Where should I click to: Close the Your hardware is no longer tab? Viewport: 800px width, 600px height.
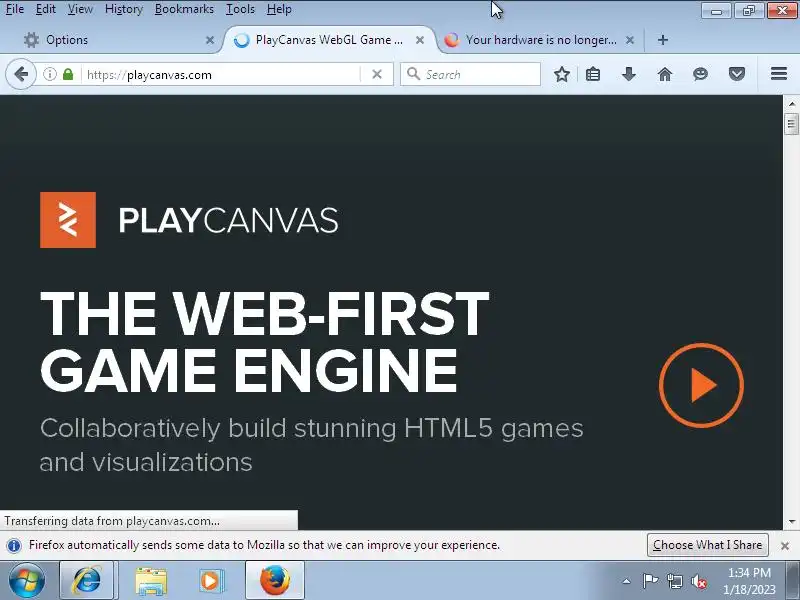click(630, 40)
